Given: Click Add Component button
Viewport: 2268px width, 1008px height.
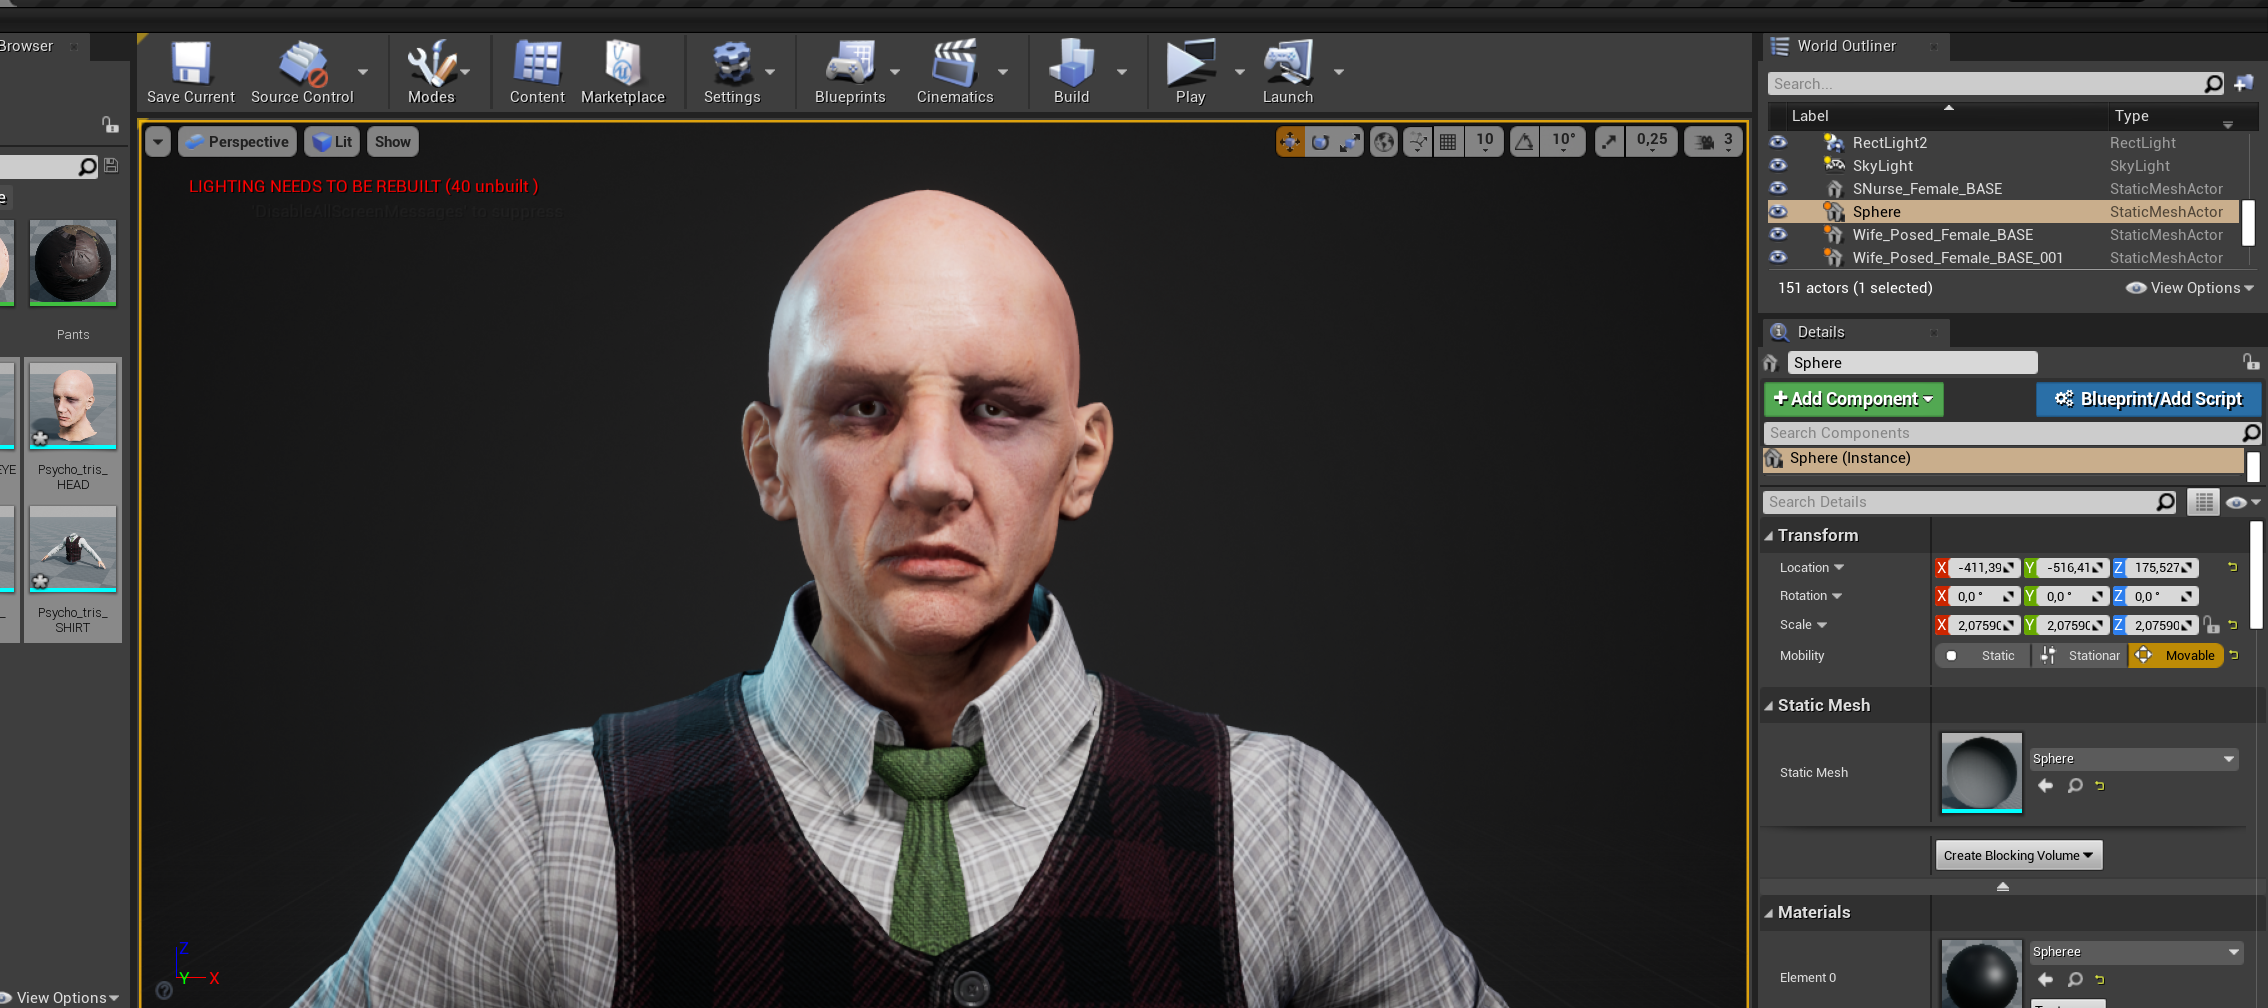Looking at the screenshot, I should [x=1853, y=399].
